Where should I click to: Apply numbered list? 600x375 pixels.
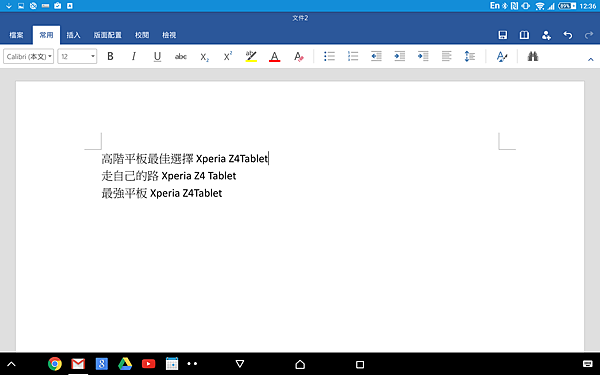tap(353, 56)
